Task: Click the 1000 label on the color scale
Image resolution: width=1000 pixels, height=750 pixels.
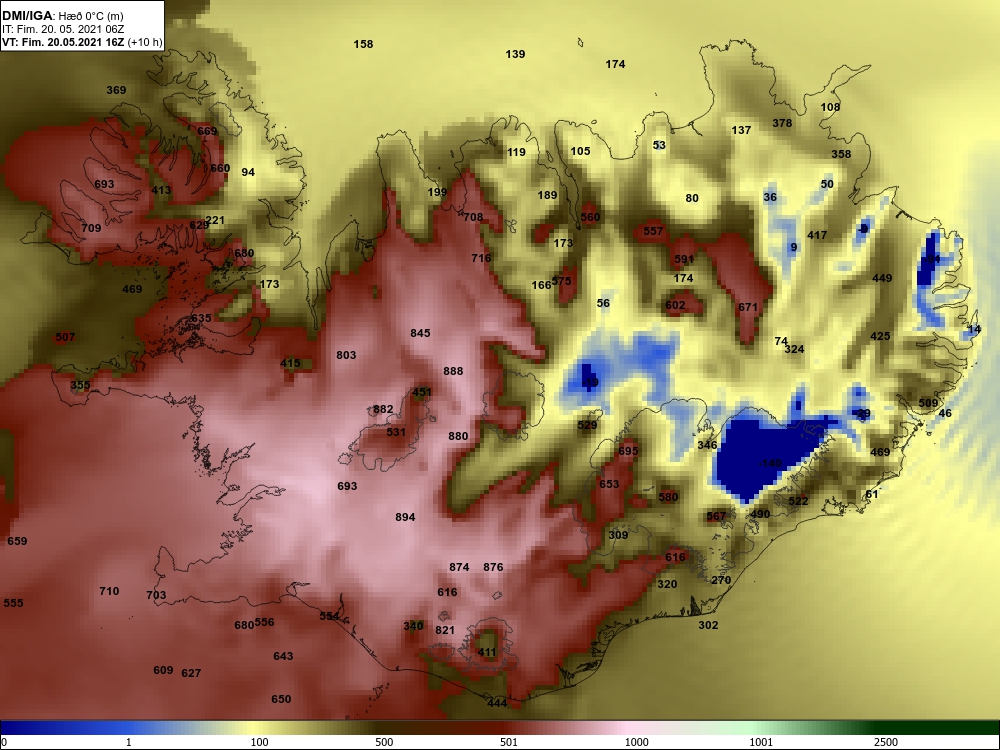Action: point(636,742)
